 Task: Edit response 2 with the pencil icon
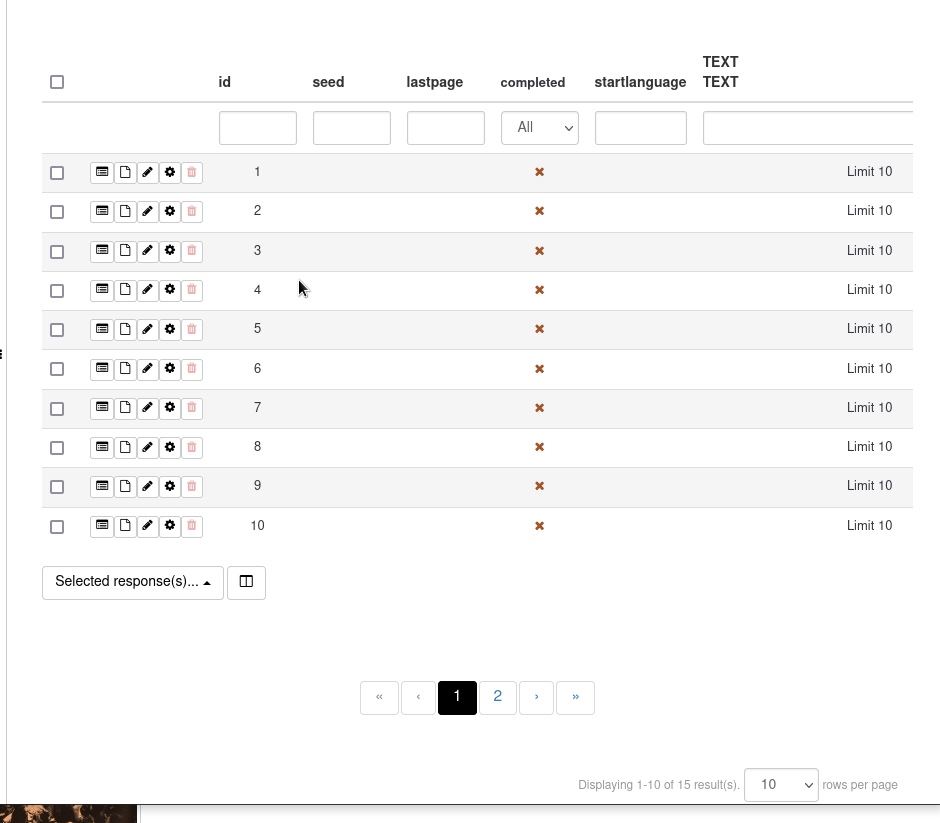coord(147,212)
